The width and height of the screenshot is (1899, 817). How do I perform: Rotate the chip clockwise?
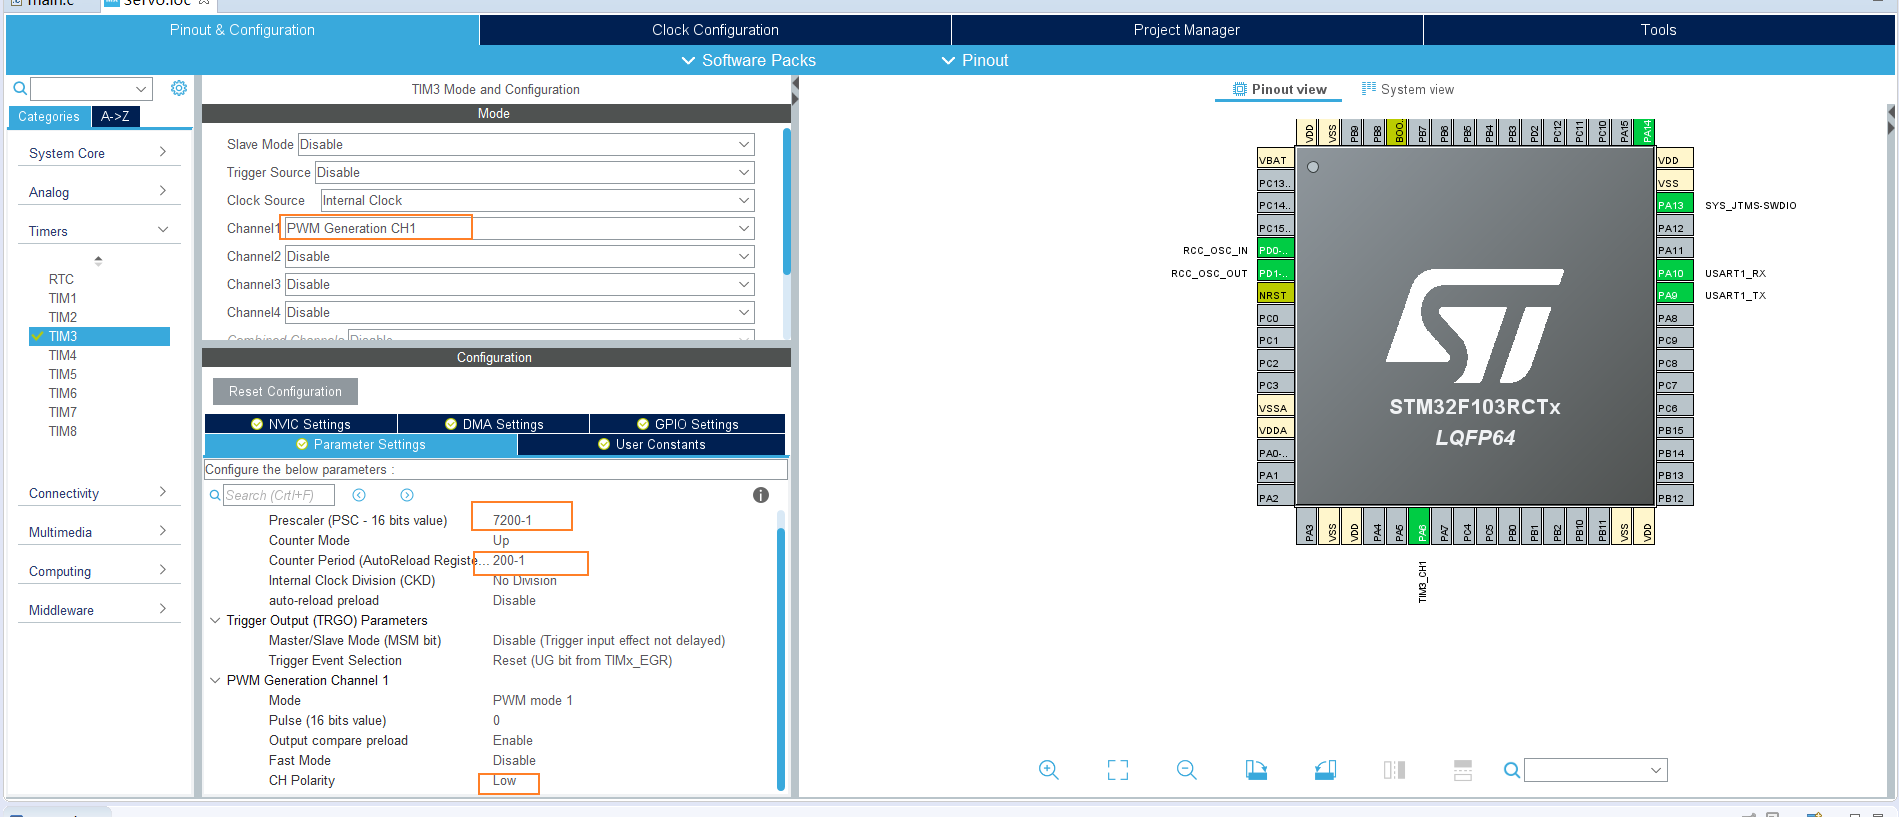[1256, 770]
